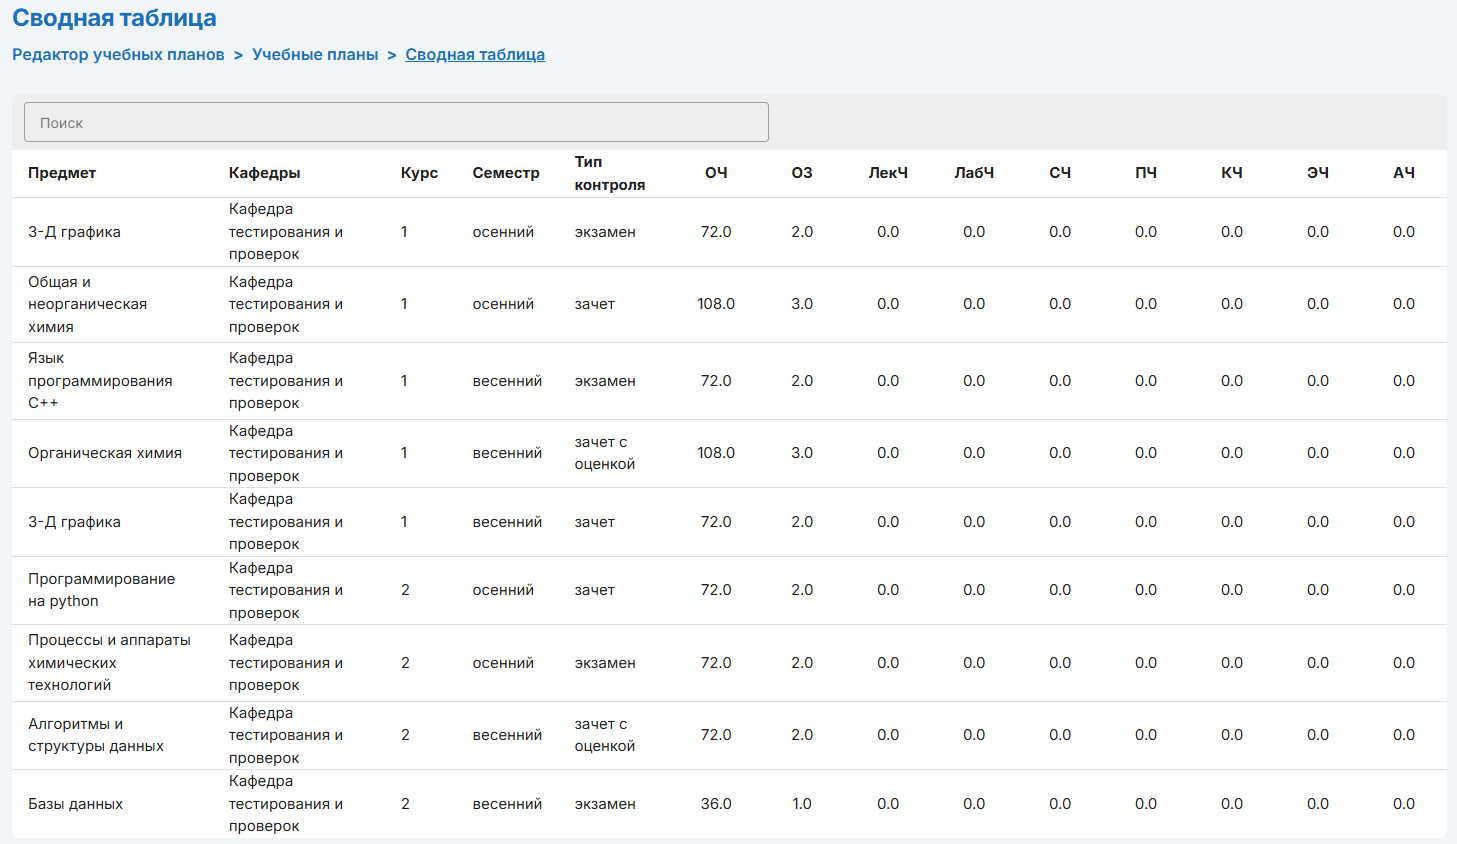Click the ЛекЧ column header
This screenshot has height=844, width=1457.
[x=888, y=173]
